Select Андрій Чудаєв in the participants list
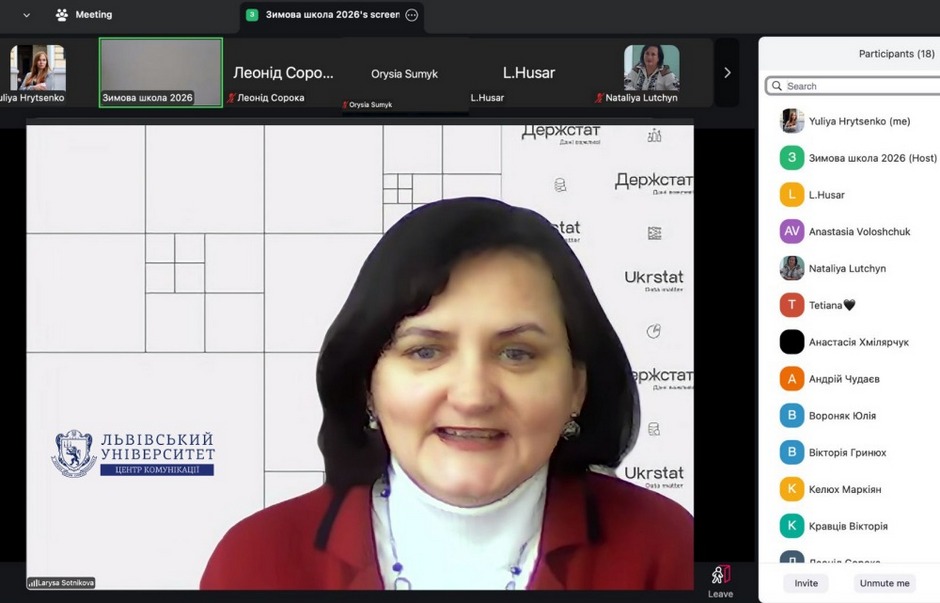 844,379
